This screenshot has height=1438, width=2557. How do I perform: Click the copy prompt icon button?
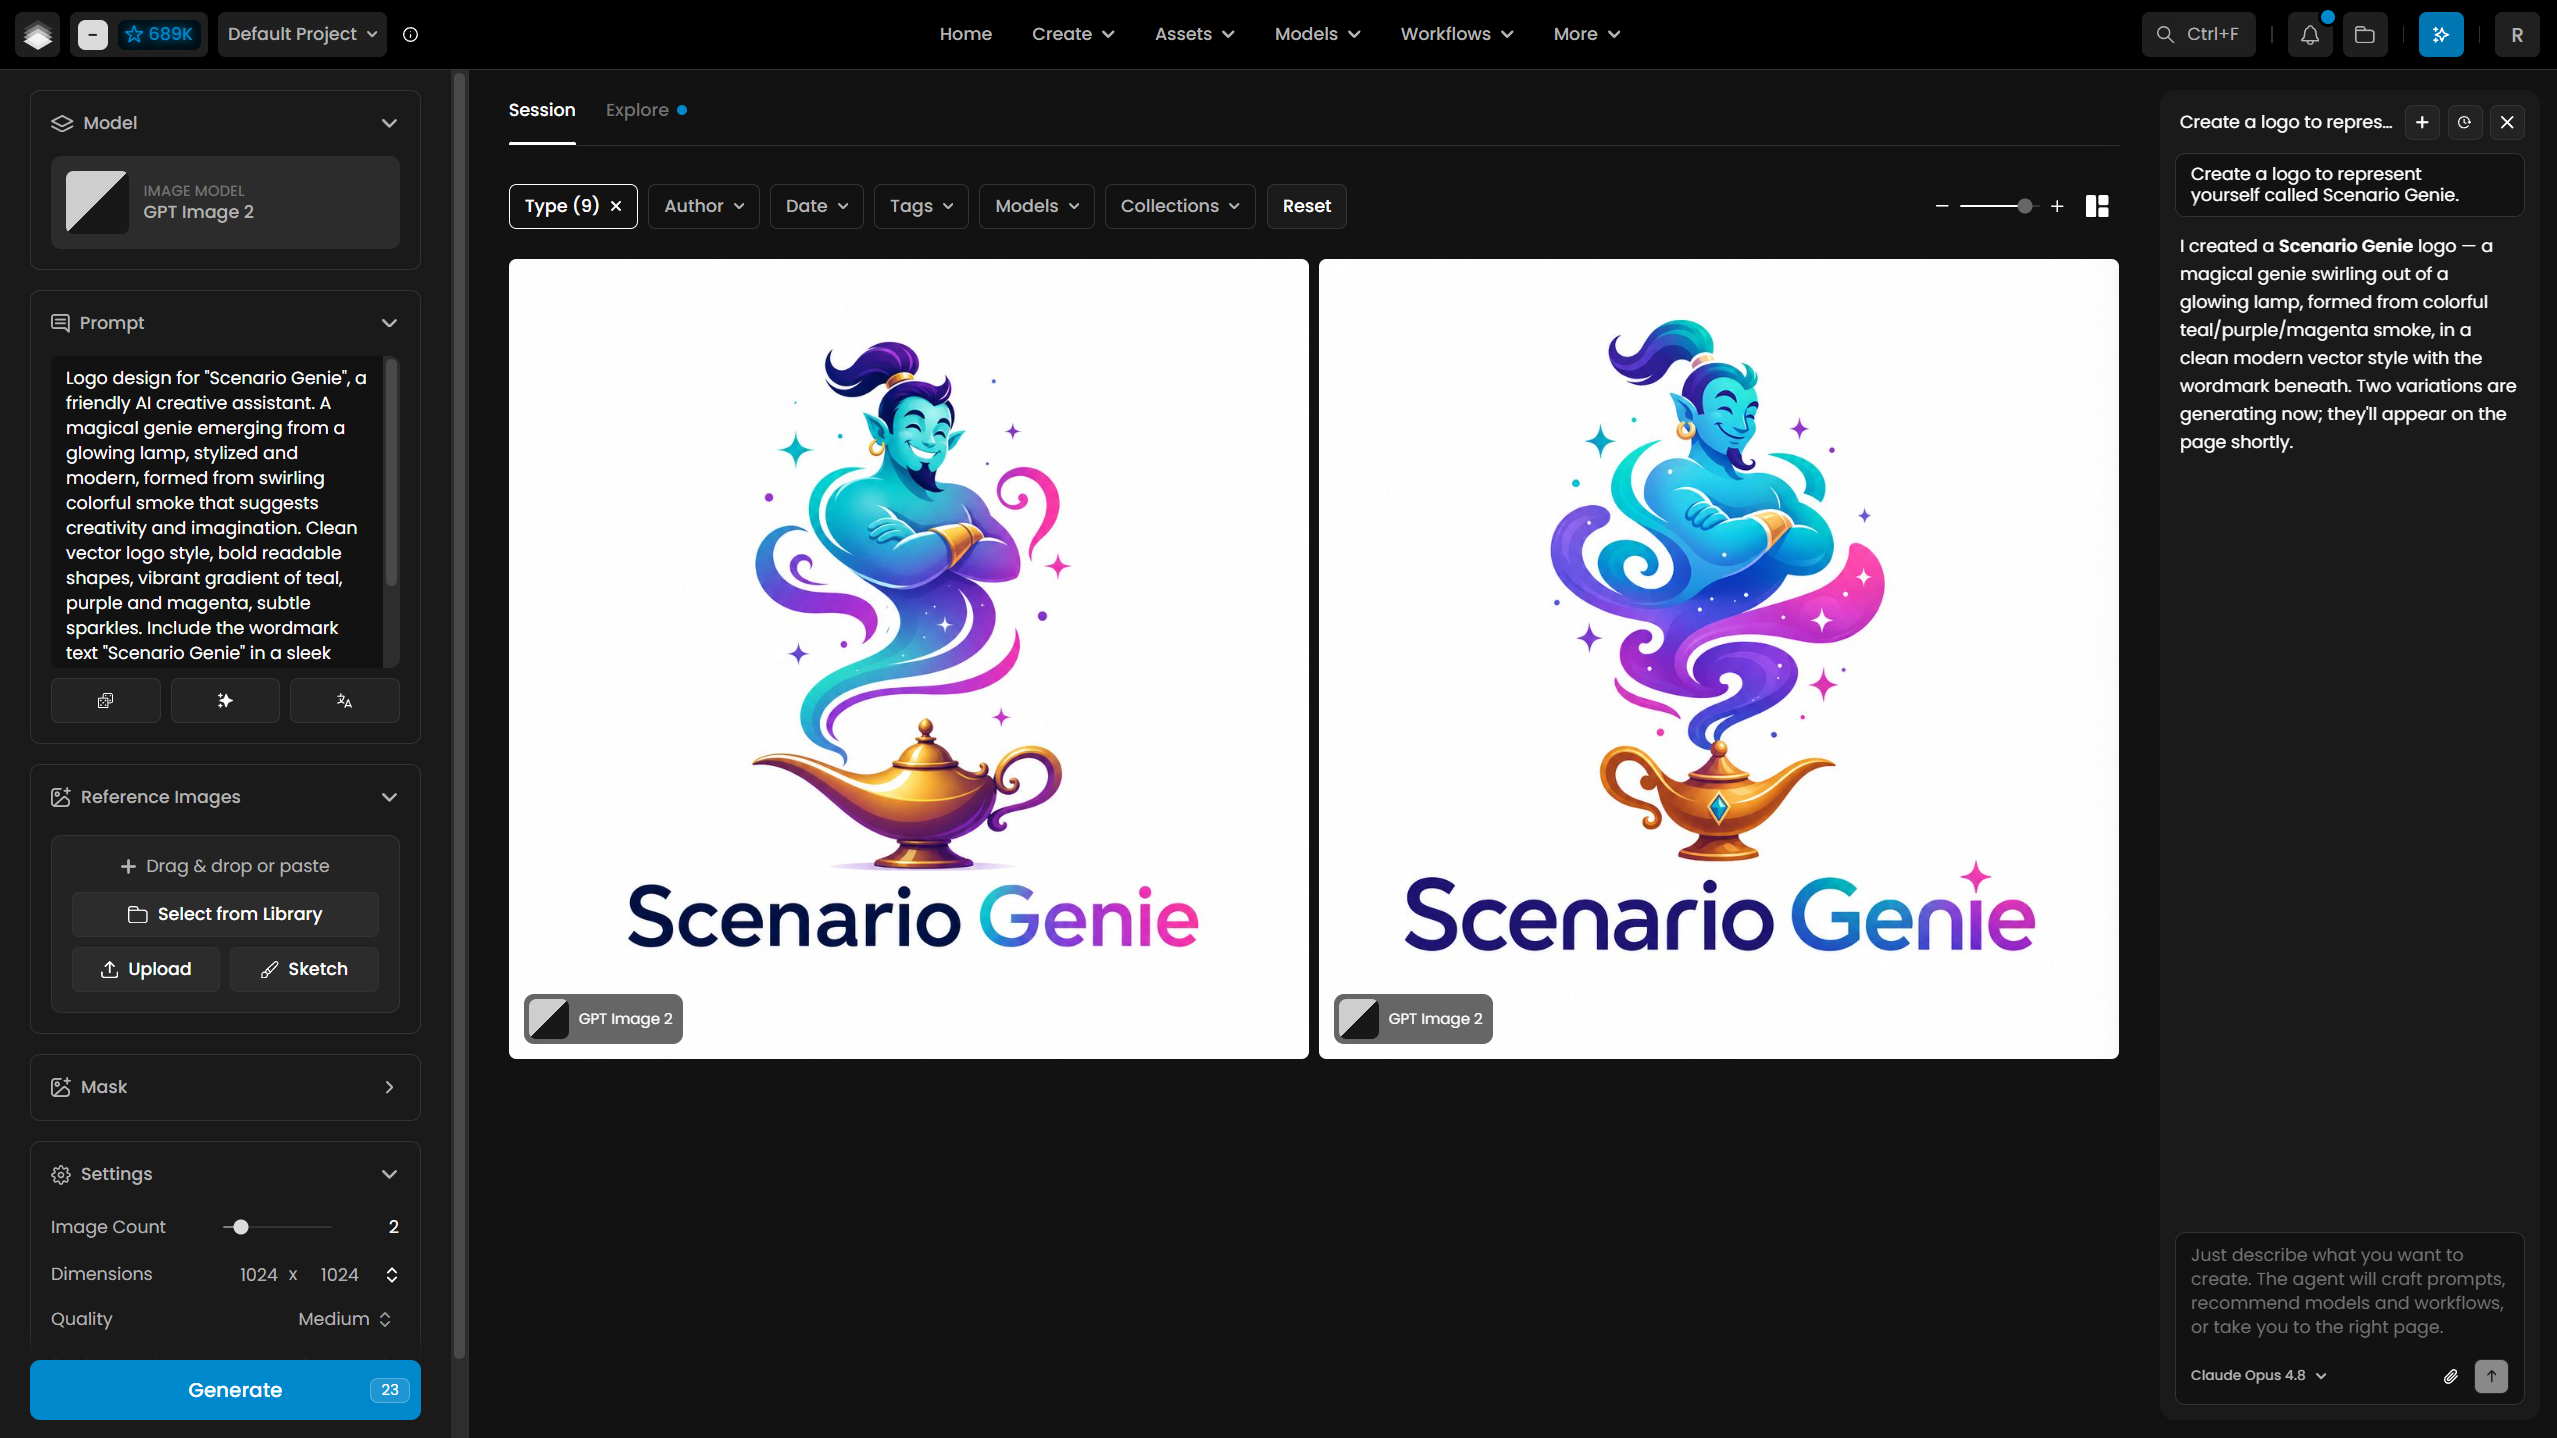click(105, 700)
